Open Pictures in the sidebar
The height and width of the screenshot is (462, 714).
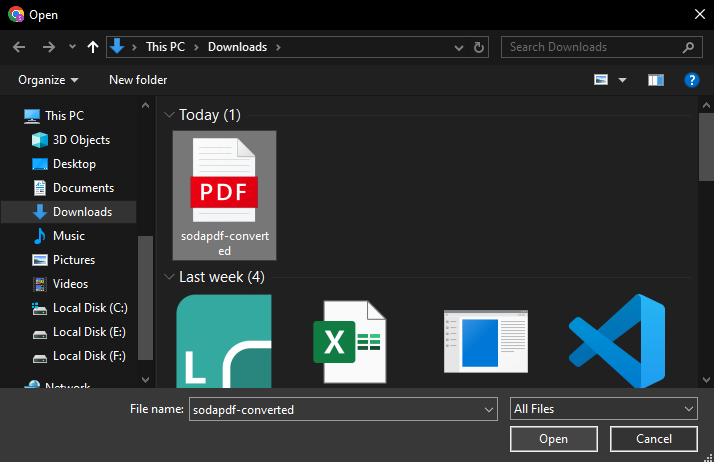click(x=74, y=260)
